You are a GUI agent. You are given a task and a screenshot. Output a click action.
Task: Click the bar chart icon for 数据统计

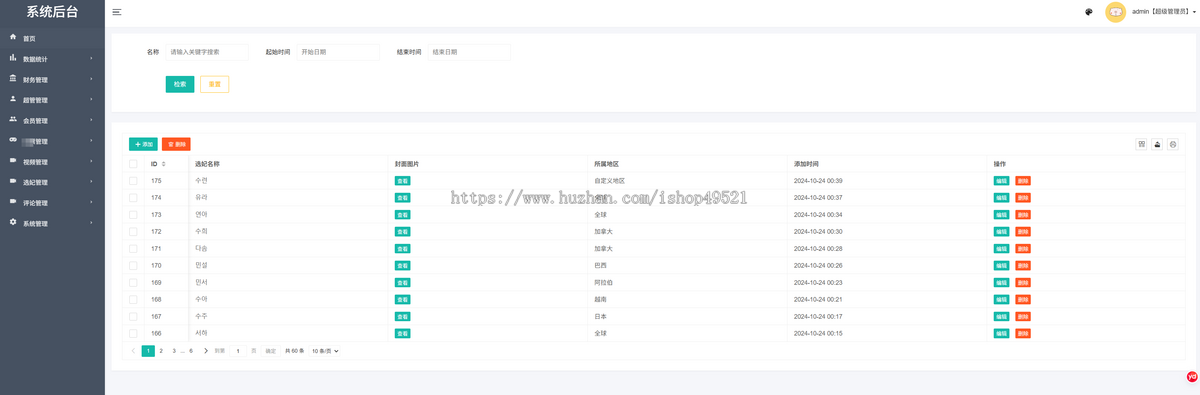tap(12, 58)
